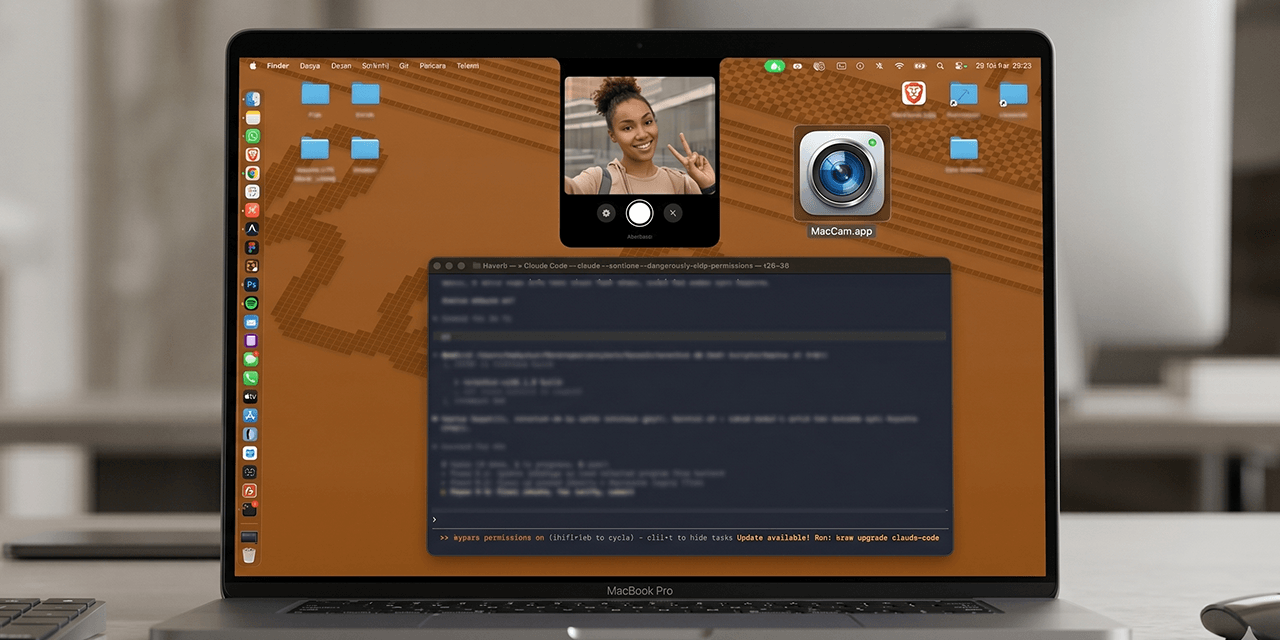Click the terminal prompt input line

tap(689, 519)
